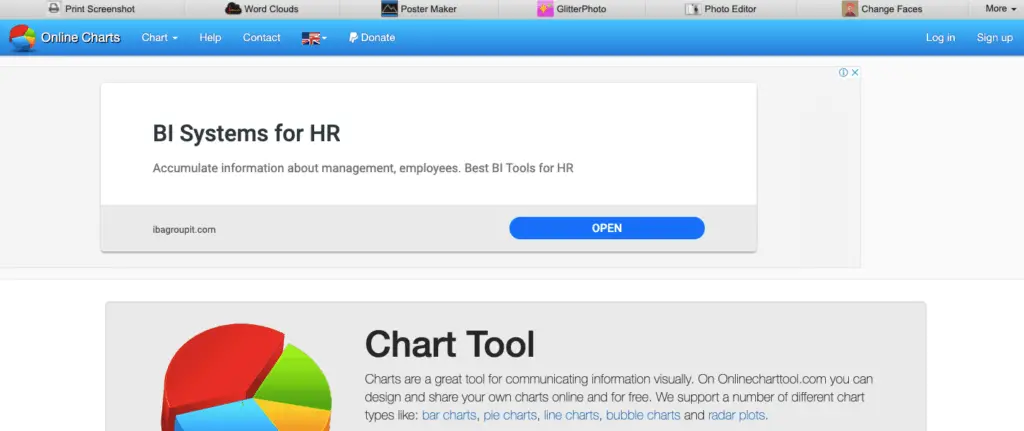Screen dimensions: 1024x431
Task: Click the ad info icon
Action: pos(843,72)
